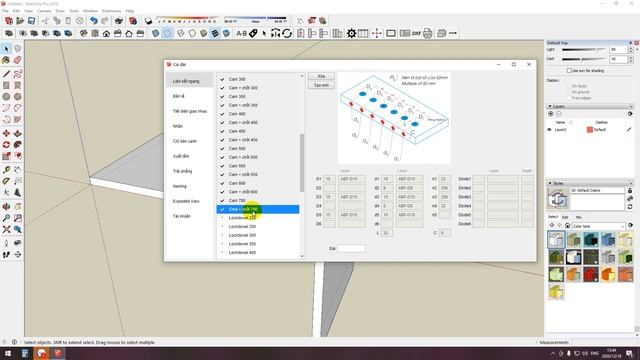640x360 pixels.
Task: Select the Freehand tool
Action: tap(18, 74)
